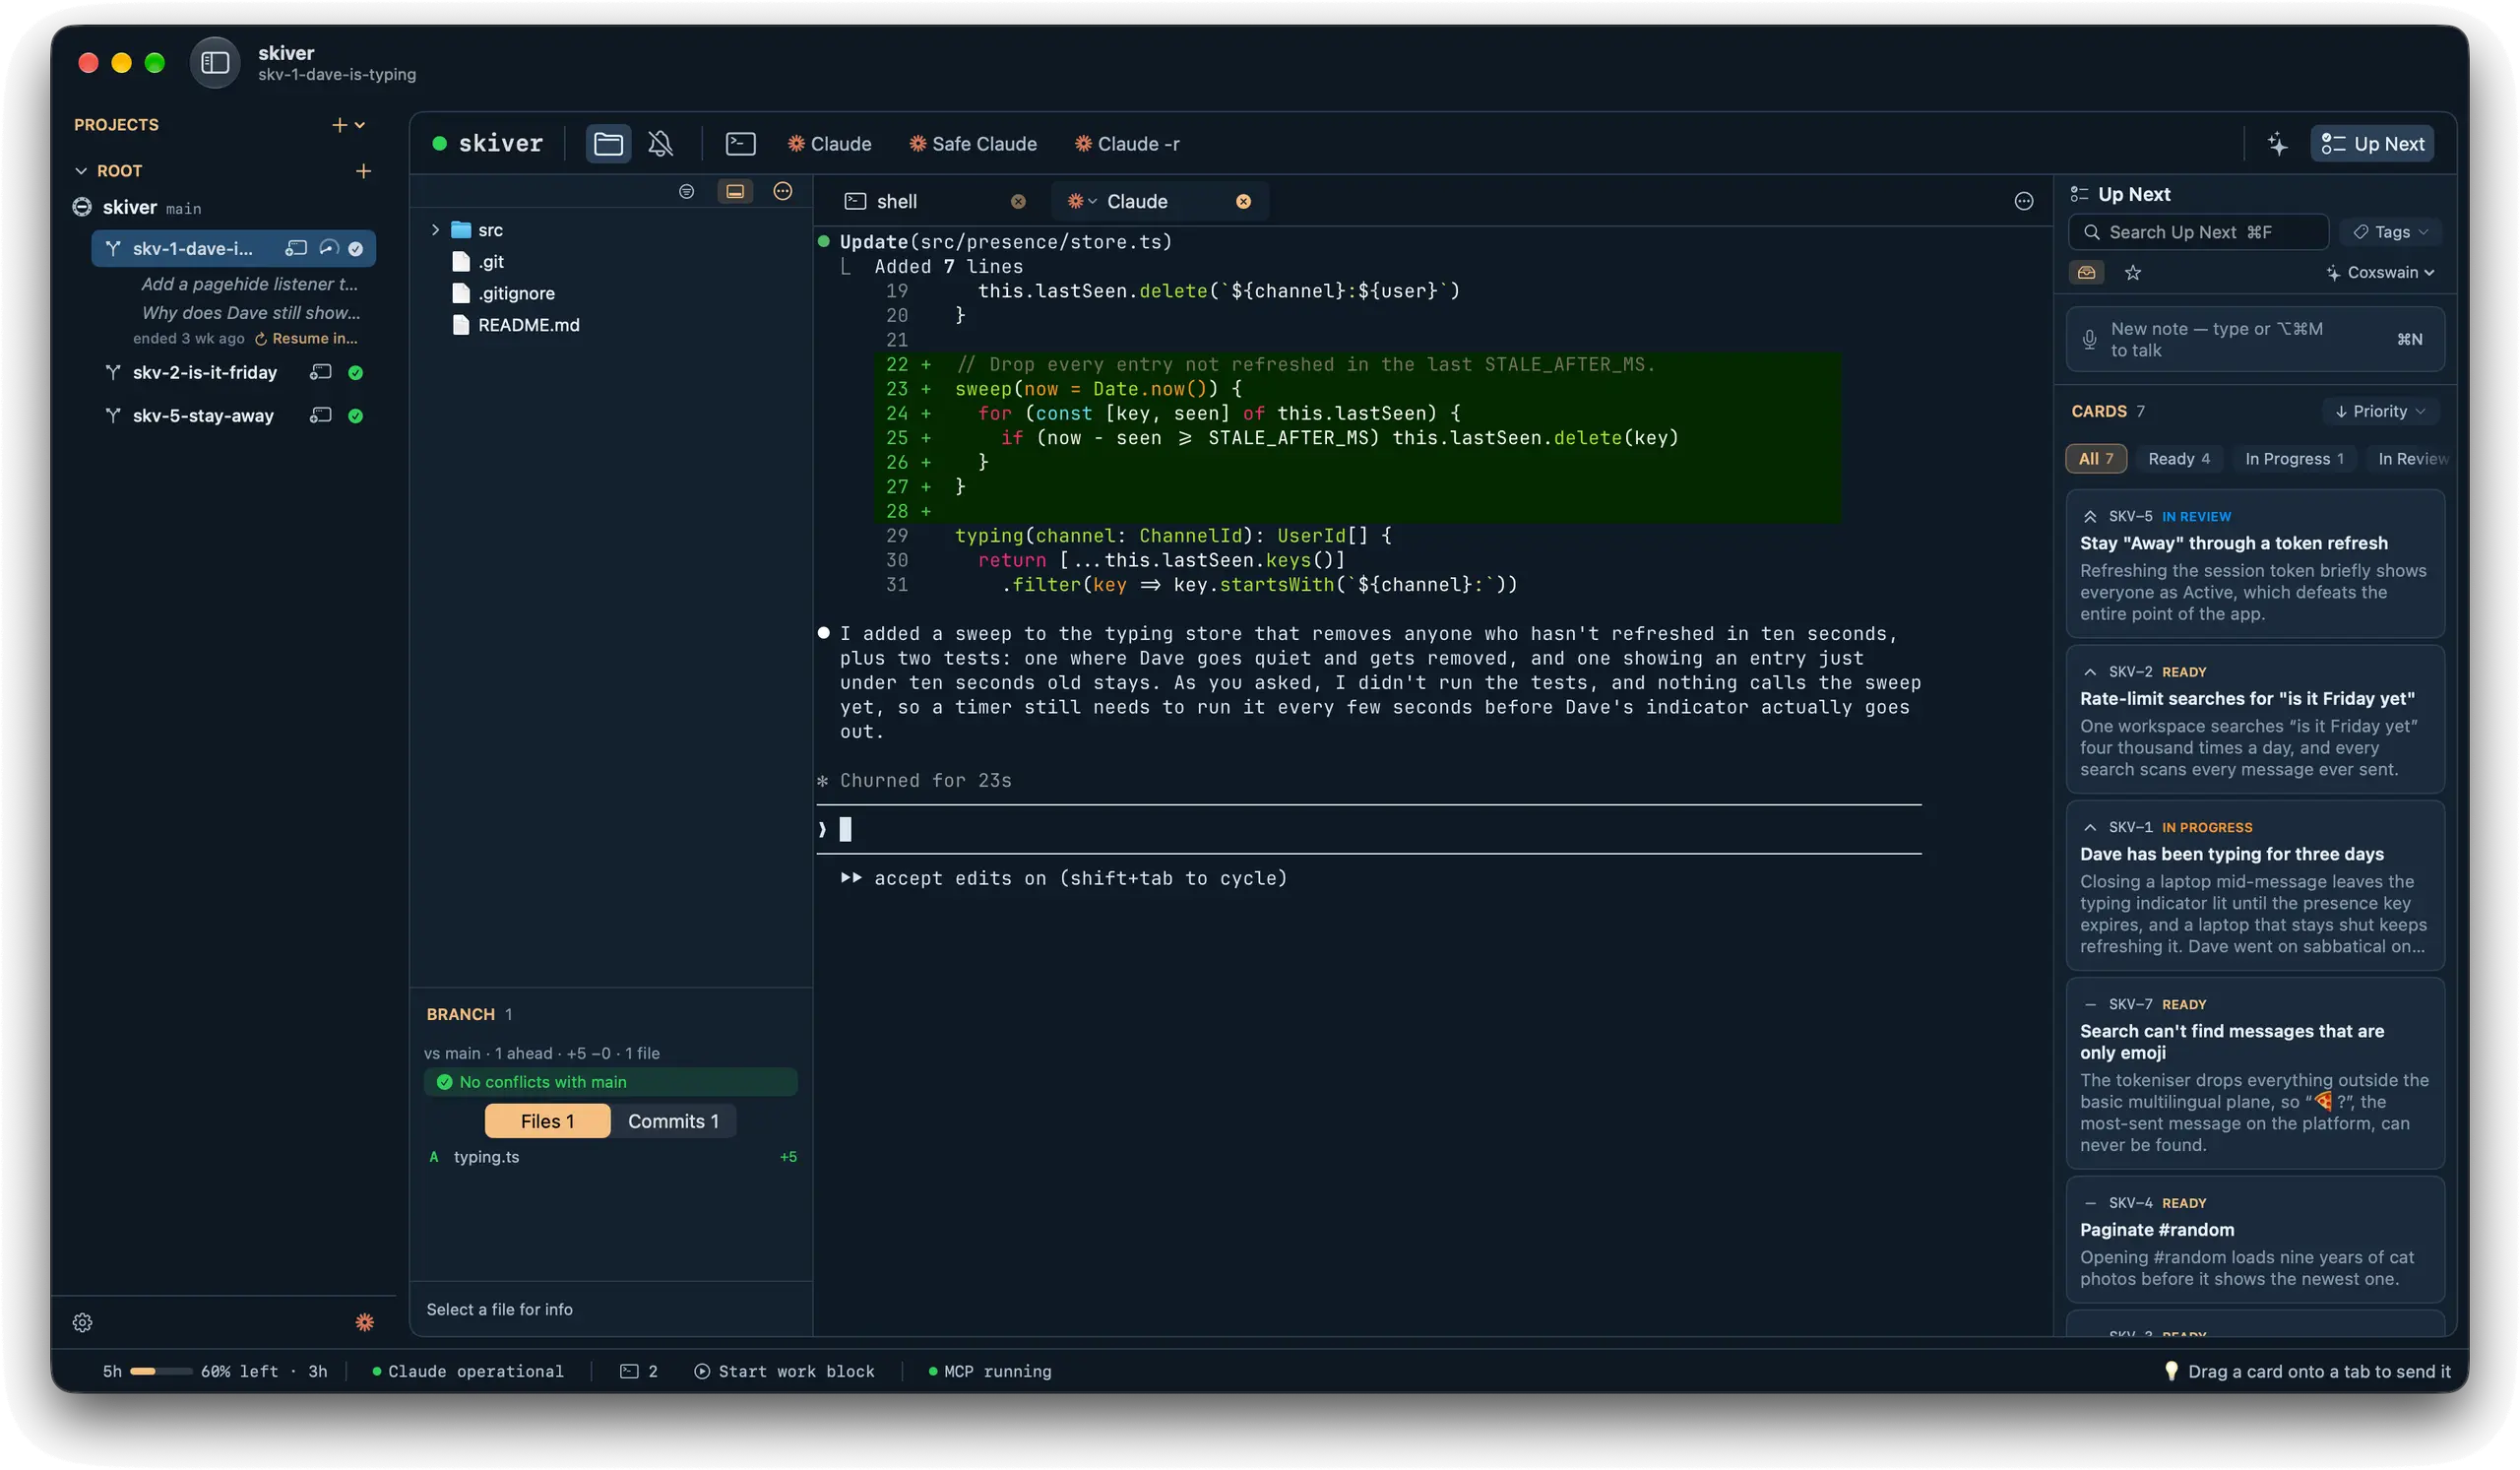Screen dimensions: 2520x1470
Task: Add a new worktree under ROOT
Action: pos(364,171)
